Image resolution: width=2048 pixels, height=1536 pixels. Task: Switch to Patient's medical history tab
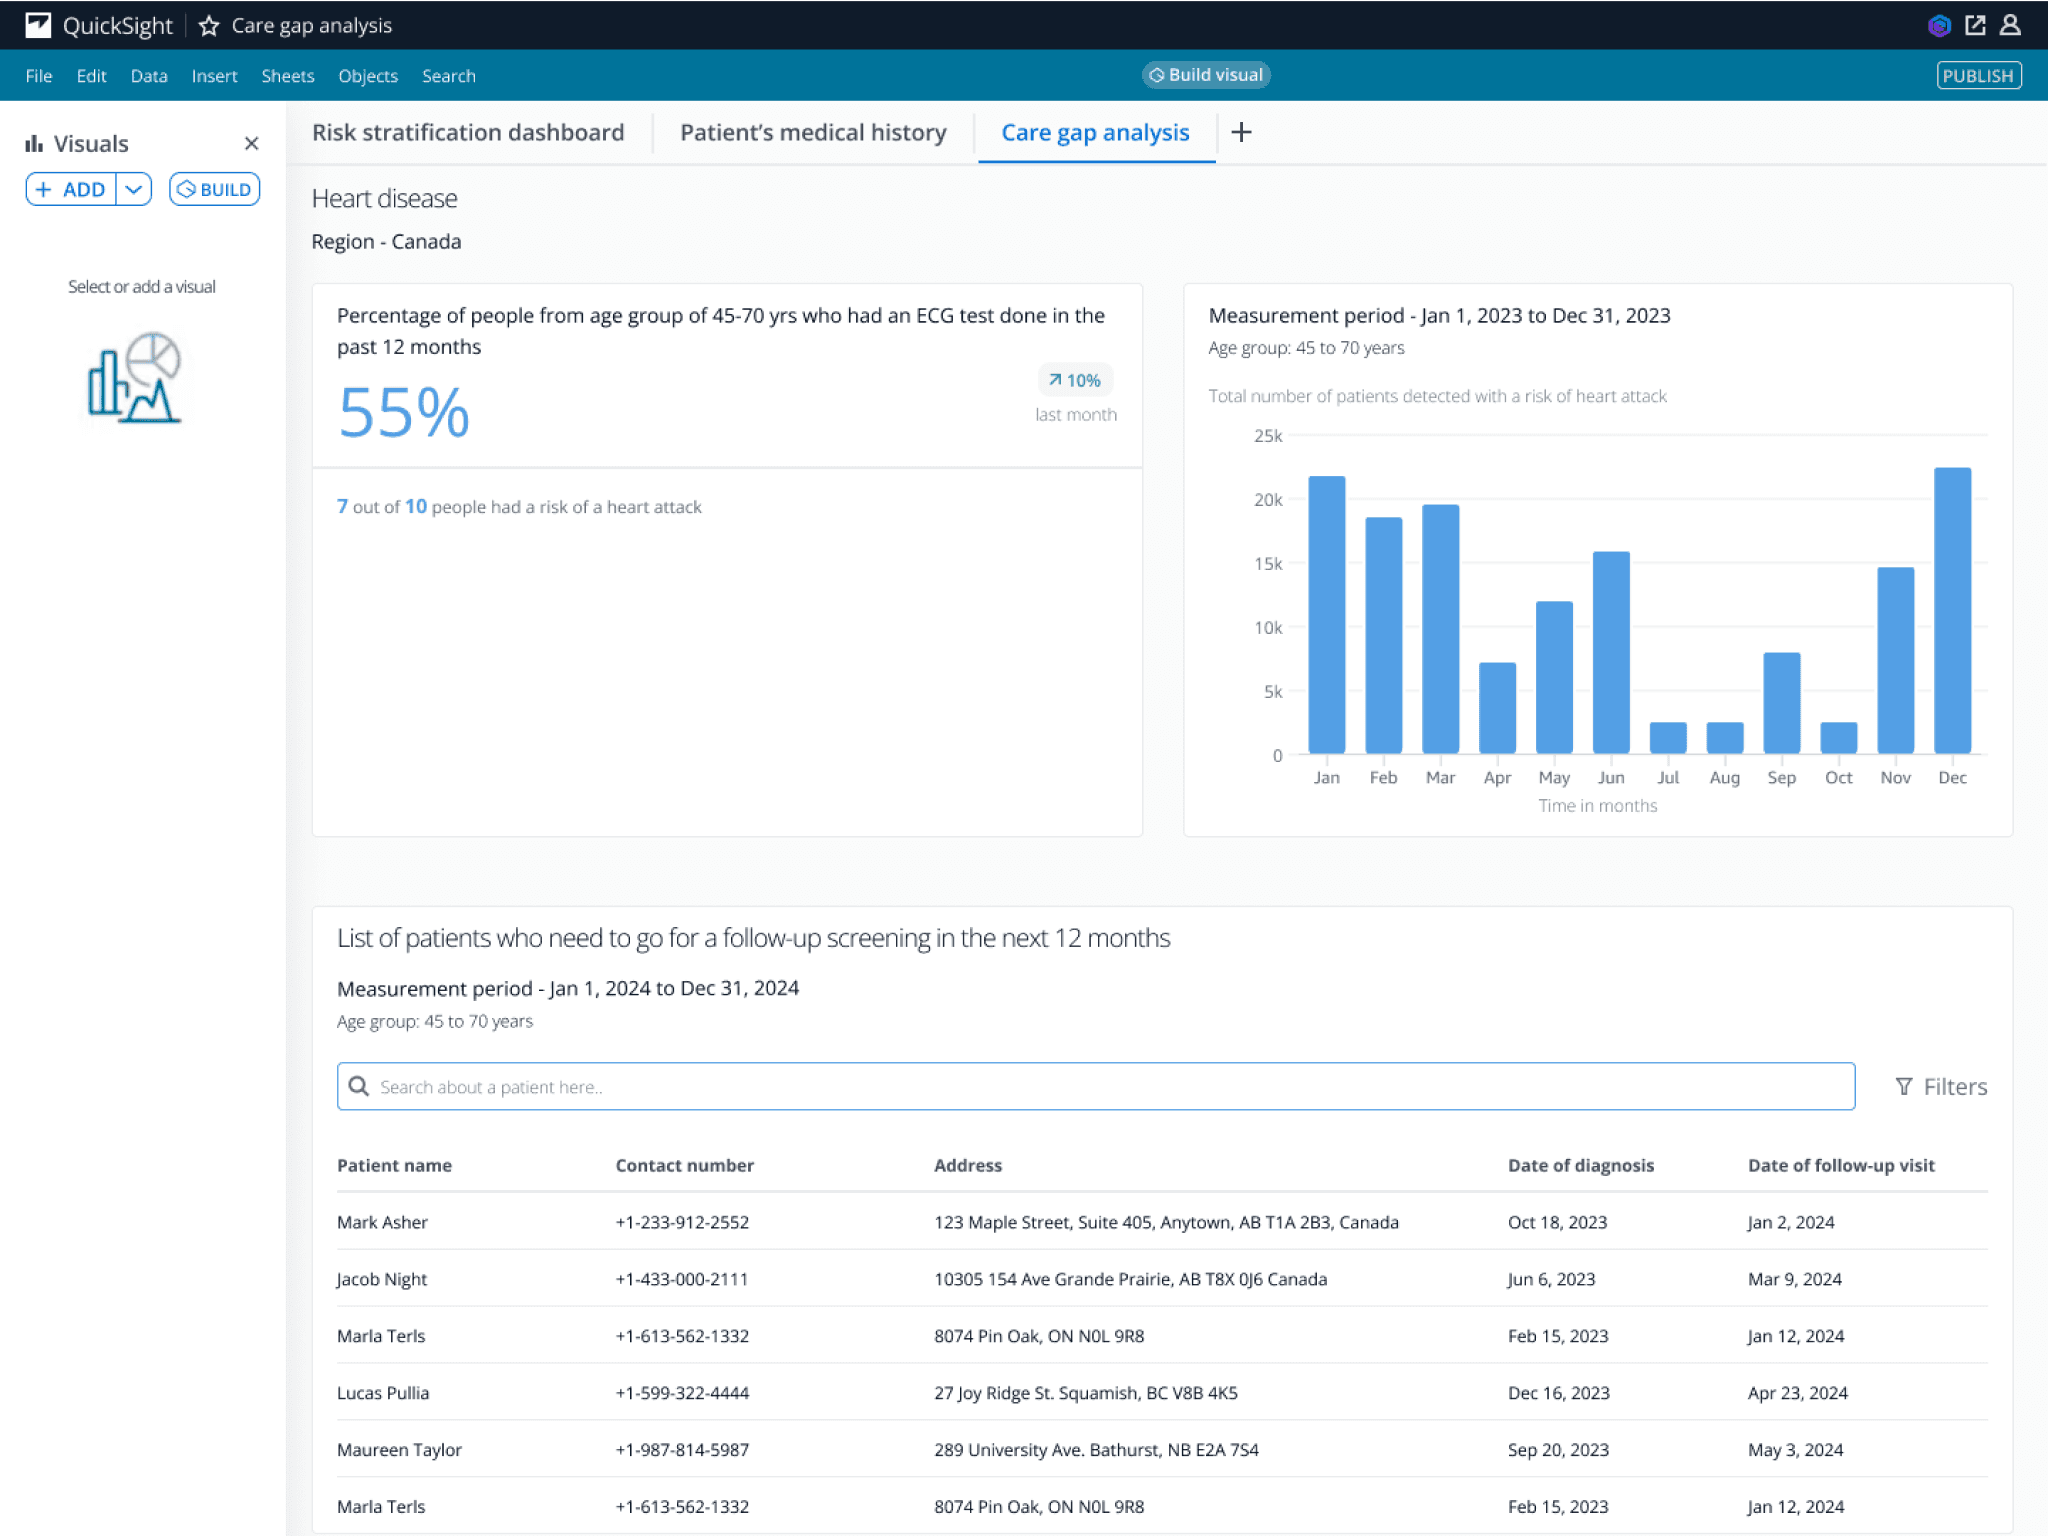[x=812, y=132]
